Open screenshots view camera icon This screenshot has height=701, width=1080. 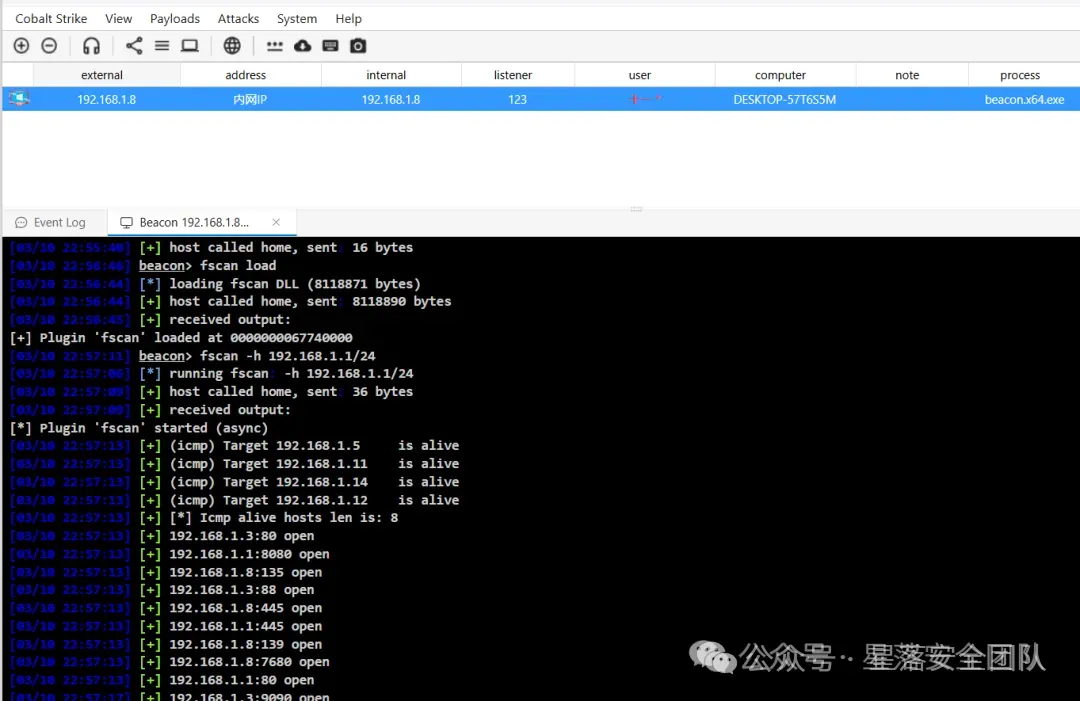358,45
